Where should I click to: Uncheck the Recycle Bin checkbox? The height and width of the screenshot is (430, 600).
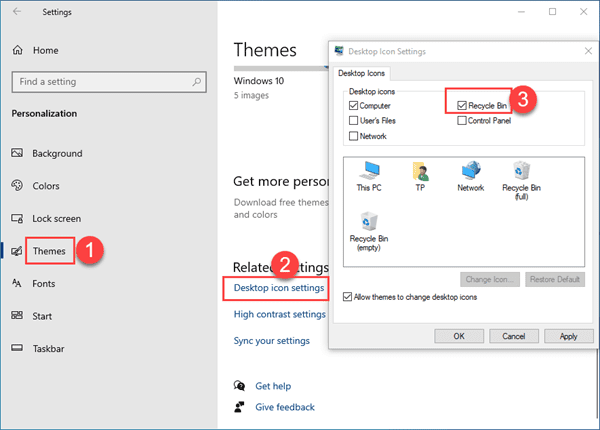pos(461,105)
